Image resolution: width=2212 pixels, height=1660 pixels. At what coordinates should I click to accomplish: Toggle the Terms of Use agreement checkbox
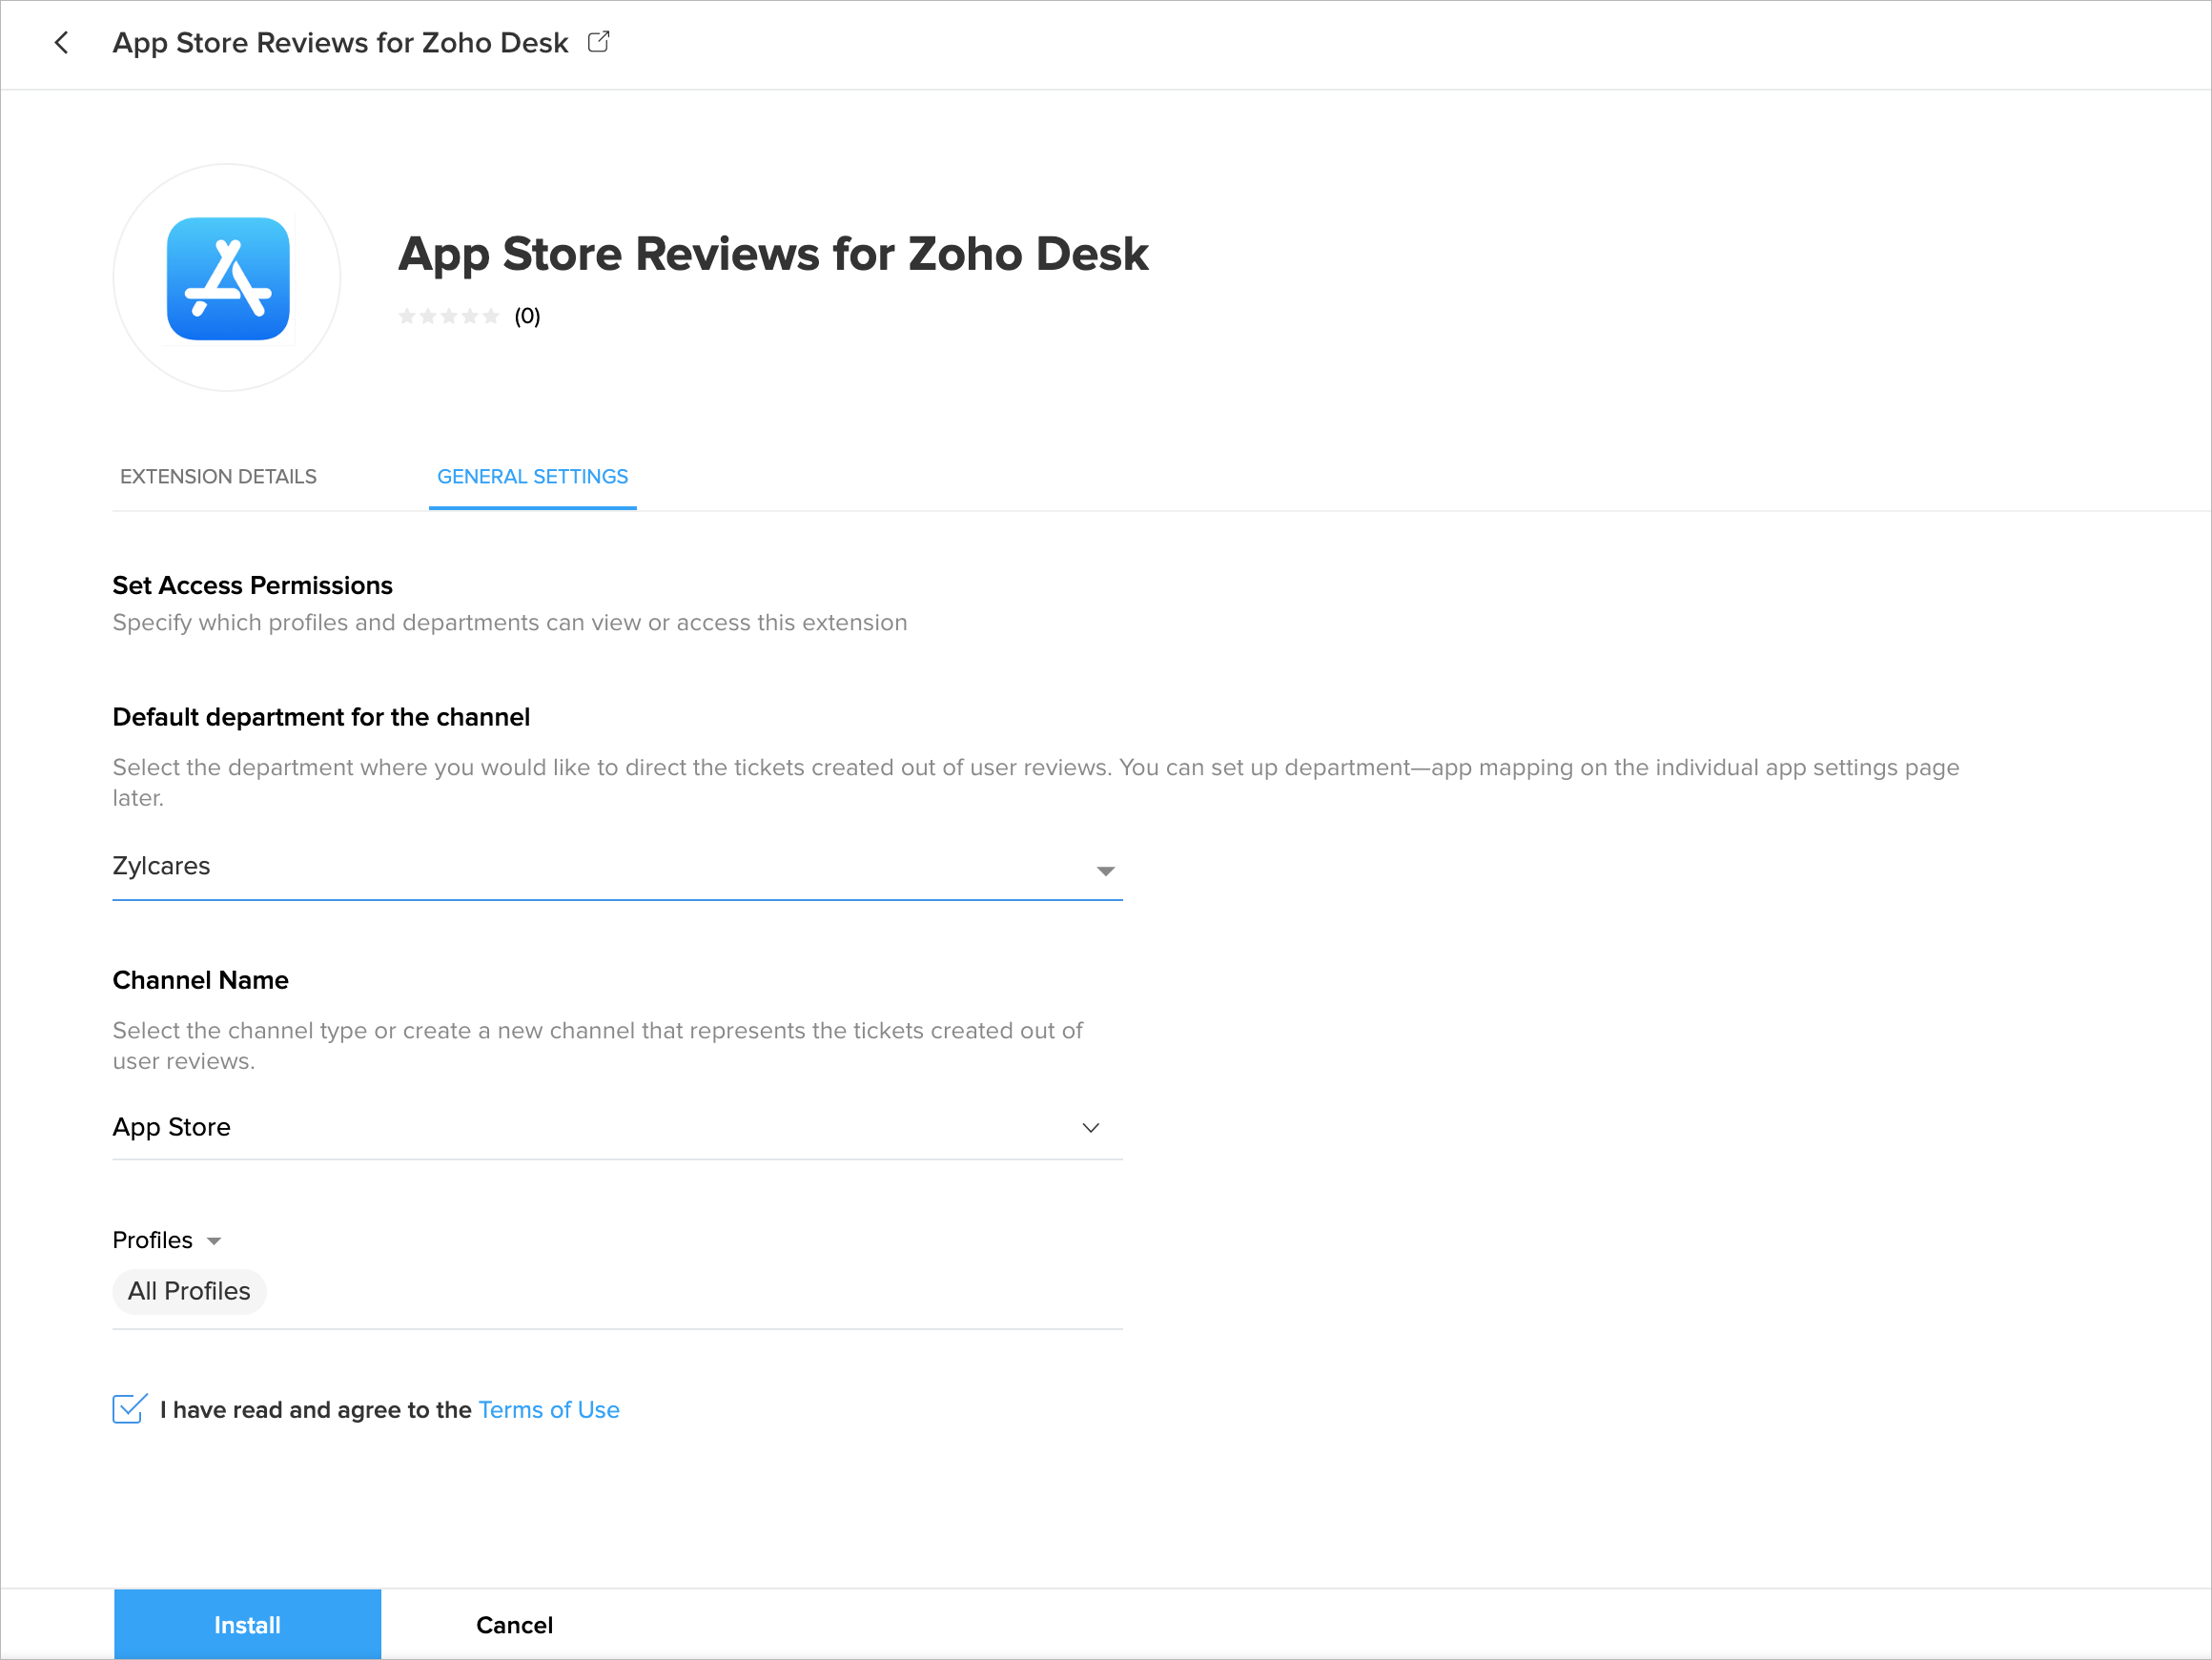[x=129, y=1409]
